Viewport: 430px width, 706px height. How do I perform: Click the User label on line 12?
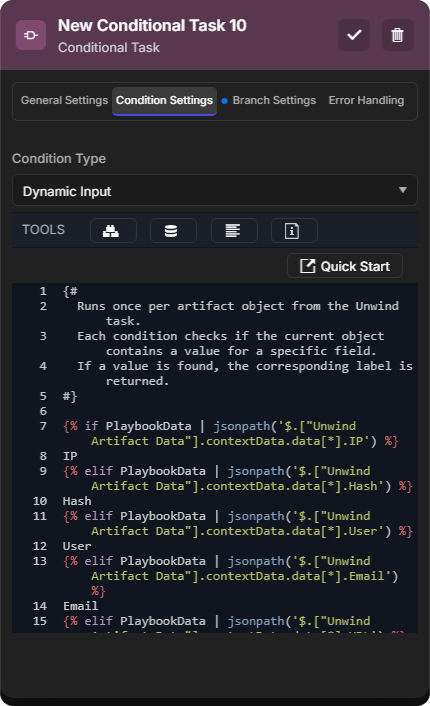coord(77,546)
